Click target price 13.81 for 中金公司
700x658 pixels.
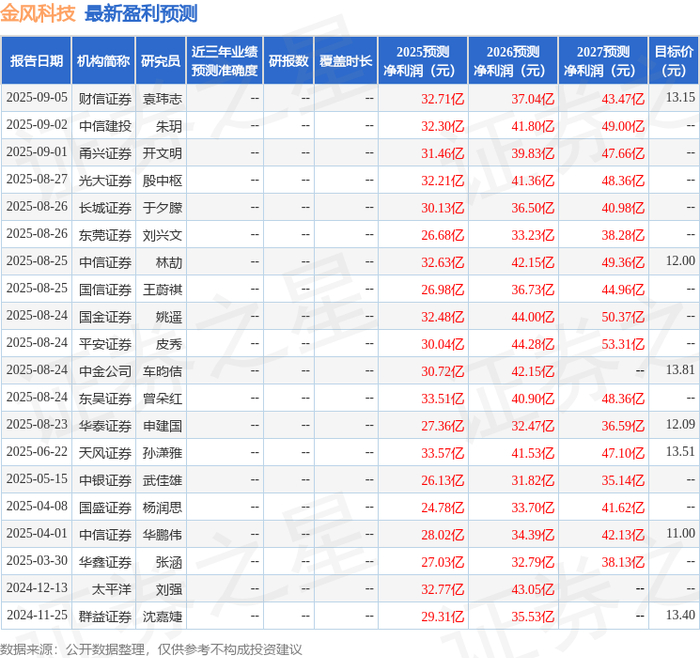[x=680, y=370]
